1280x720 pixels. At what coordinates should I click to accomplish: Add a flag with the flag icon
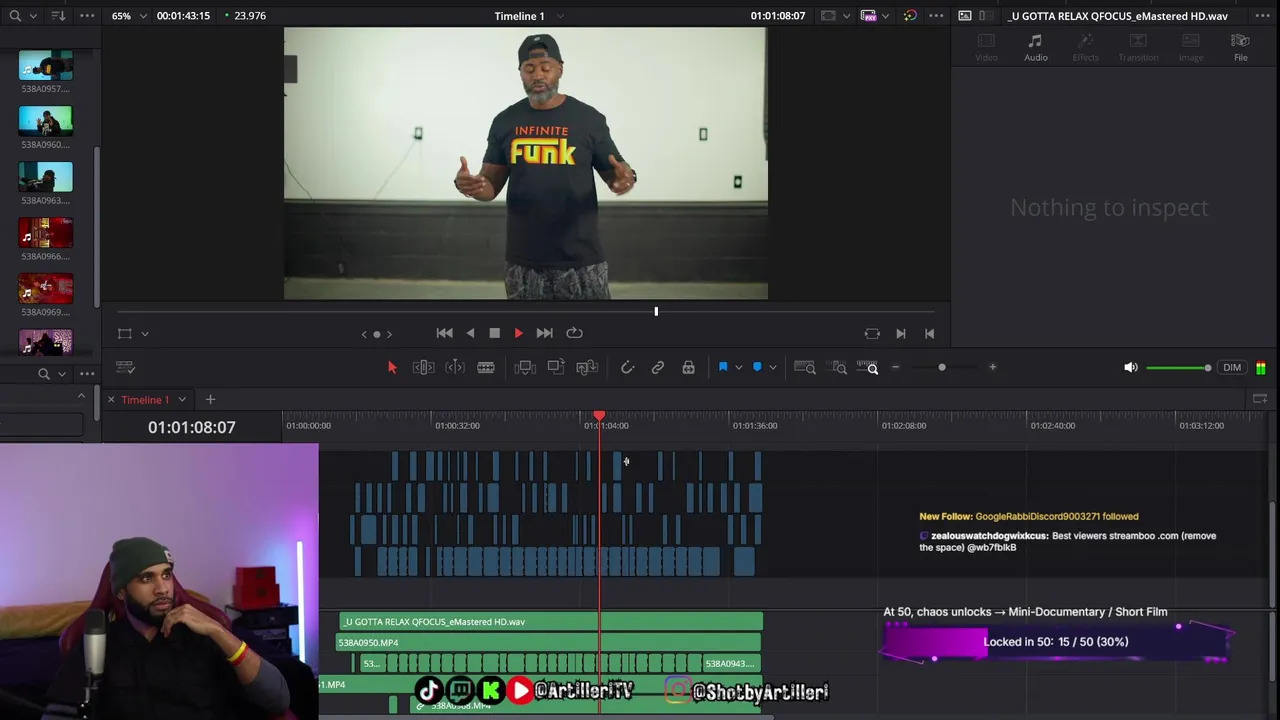[x=723, y=368]
